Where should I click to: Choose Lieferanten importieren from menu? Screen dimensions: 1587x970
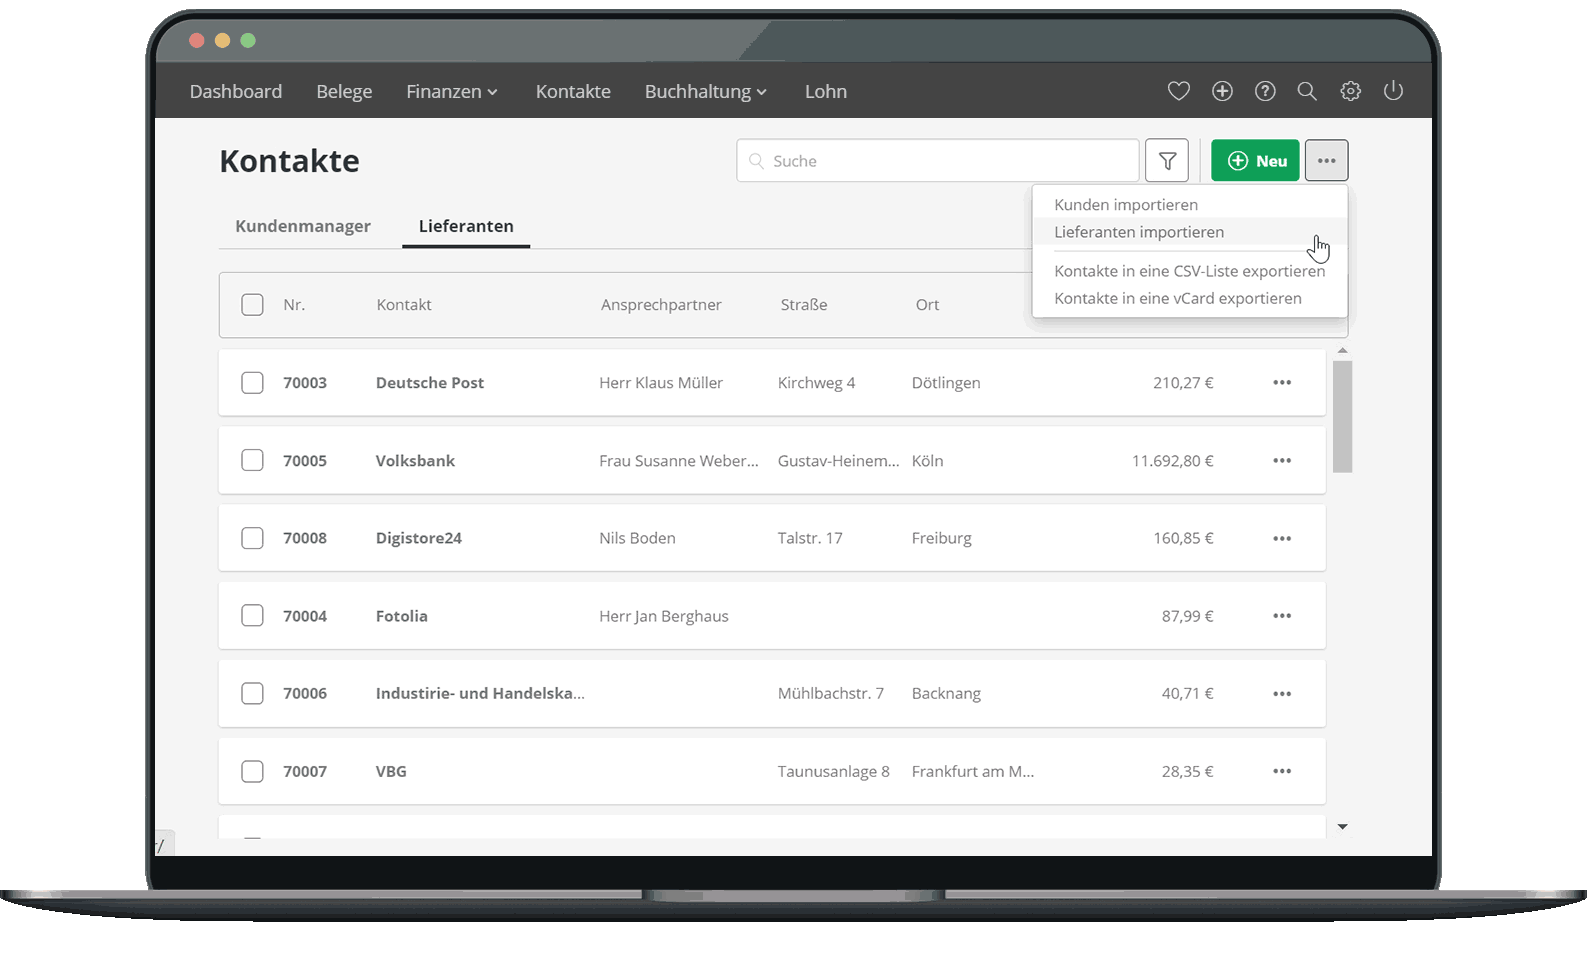pos(1139,232)
